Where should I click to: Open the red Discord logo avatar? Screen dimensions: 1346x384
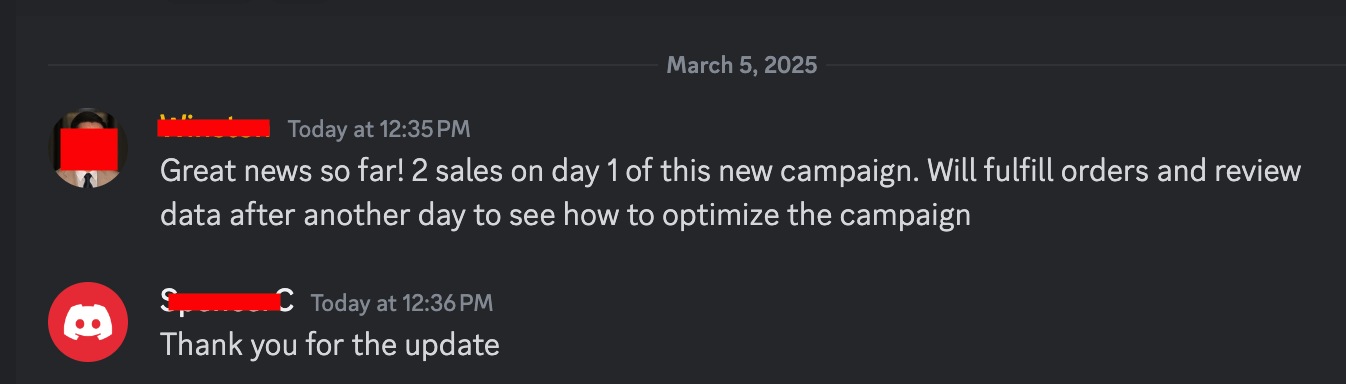point(88,322)
